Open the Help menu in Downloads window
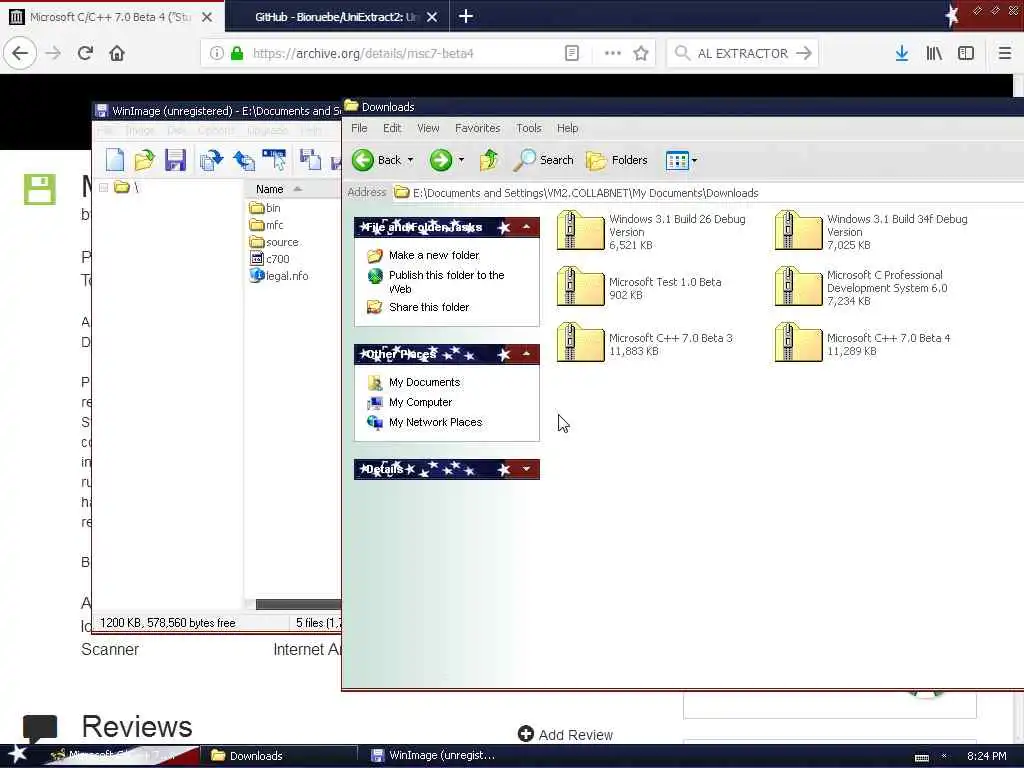Viewport: 1024px width, 768px height. click(568, 128)
